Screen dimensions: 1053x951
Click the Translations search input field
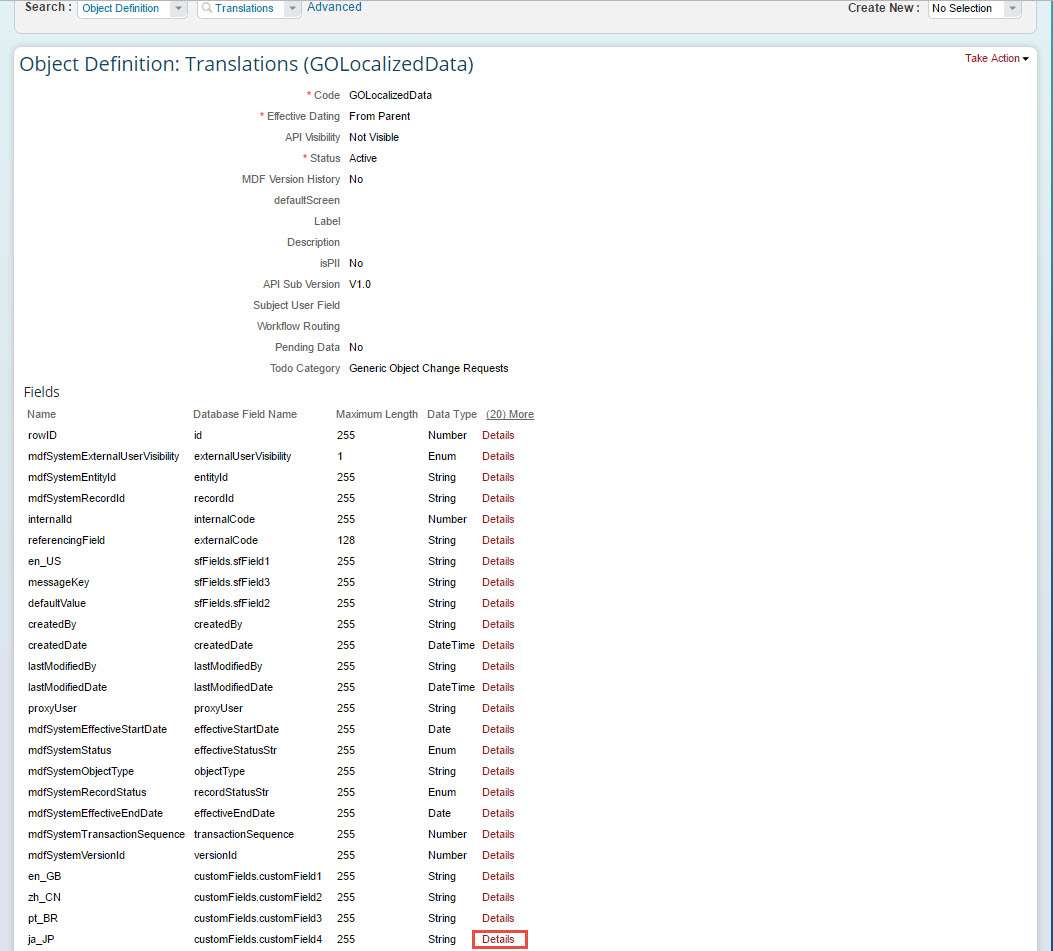click(242, 8)
